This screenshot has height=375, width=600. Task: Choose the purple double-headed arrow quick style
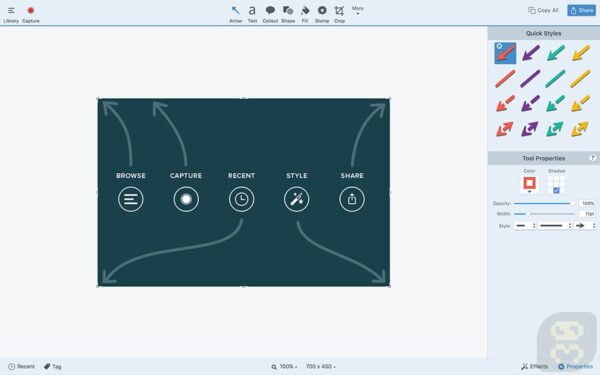530,129
